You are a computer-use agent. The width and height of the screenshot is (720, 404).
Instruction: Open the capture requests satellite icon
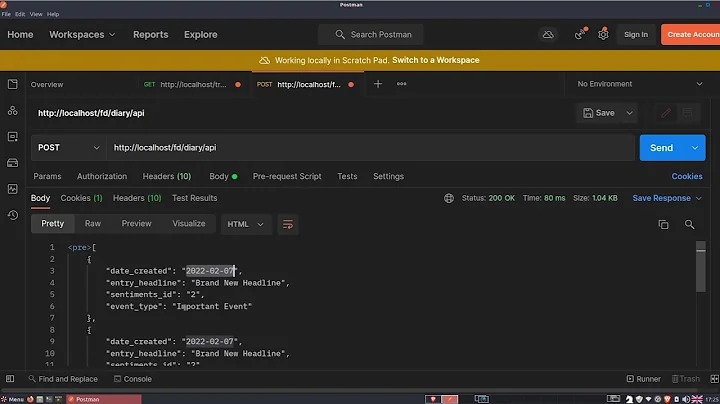click(580, 34)
